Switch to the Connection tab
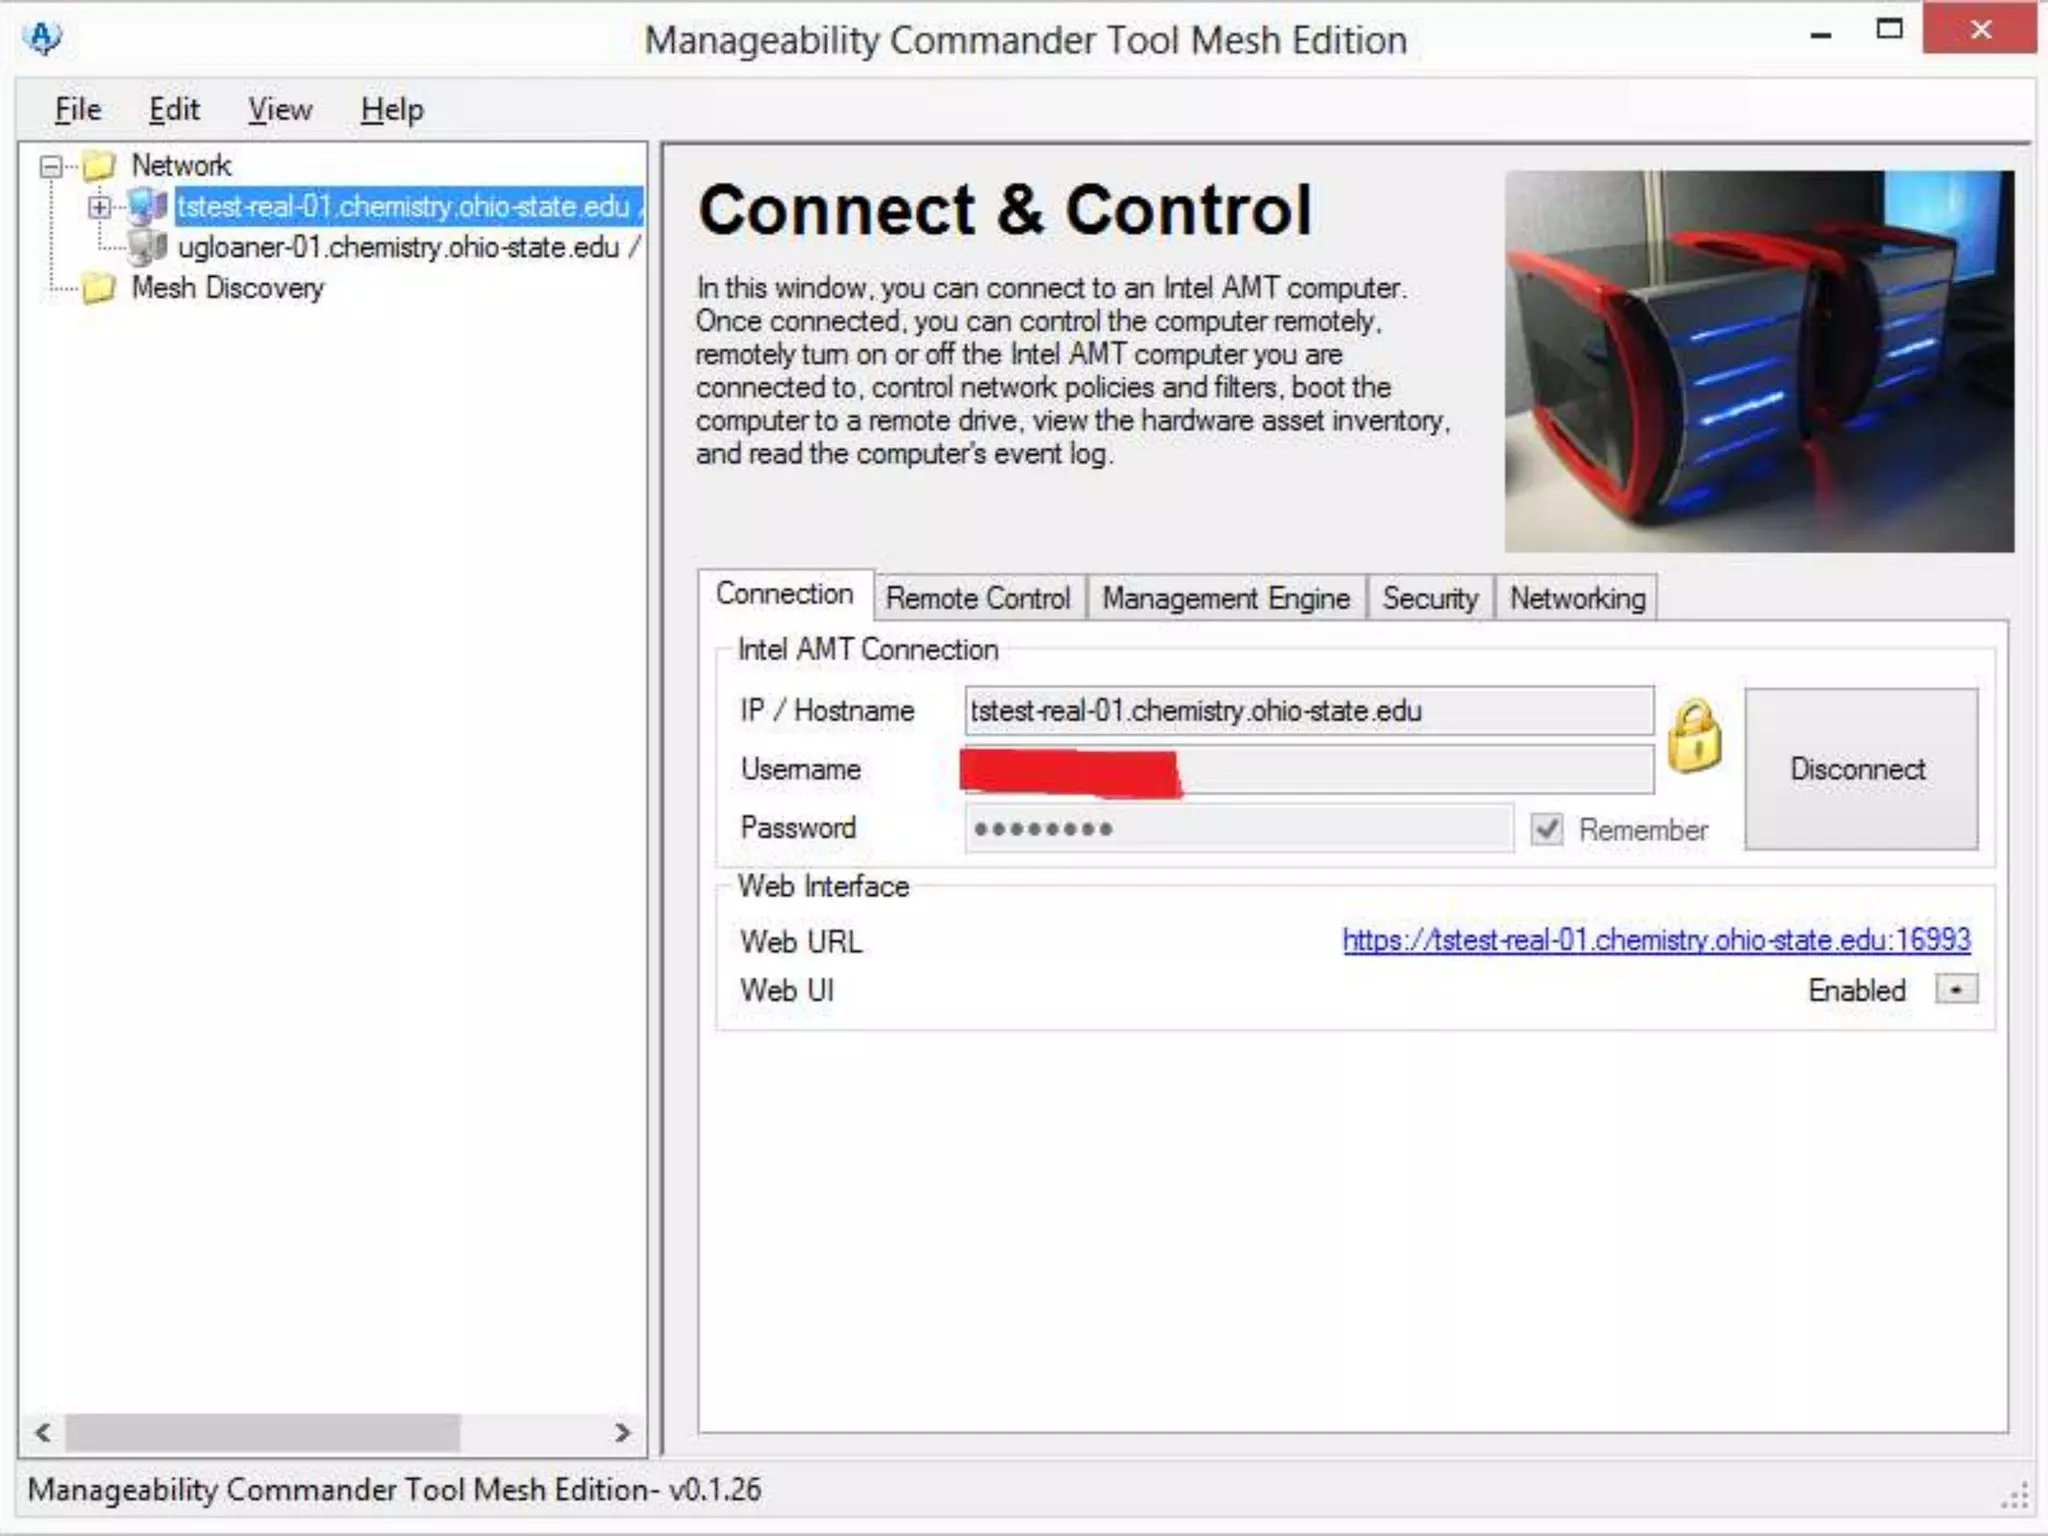 click(785, 594)
